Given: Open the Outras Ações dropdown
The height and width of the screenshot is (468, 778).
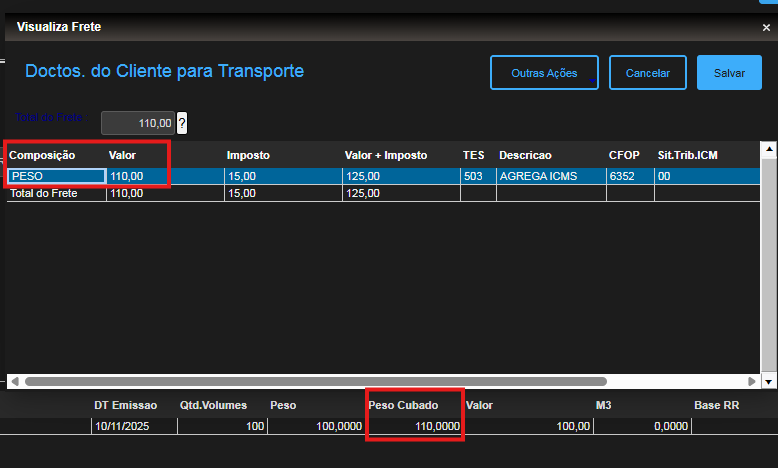Looking at the screenshot, I should click(x=544, y=73).
